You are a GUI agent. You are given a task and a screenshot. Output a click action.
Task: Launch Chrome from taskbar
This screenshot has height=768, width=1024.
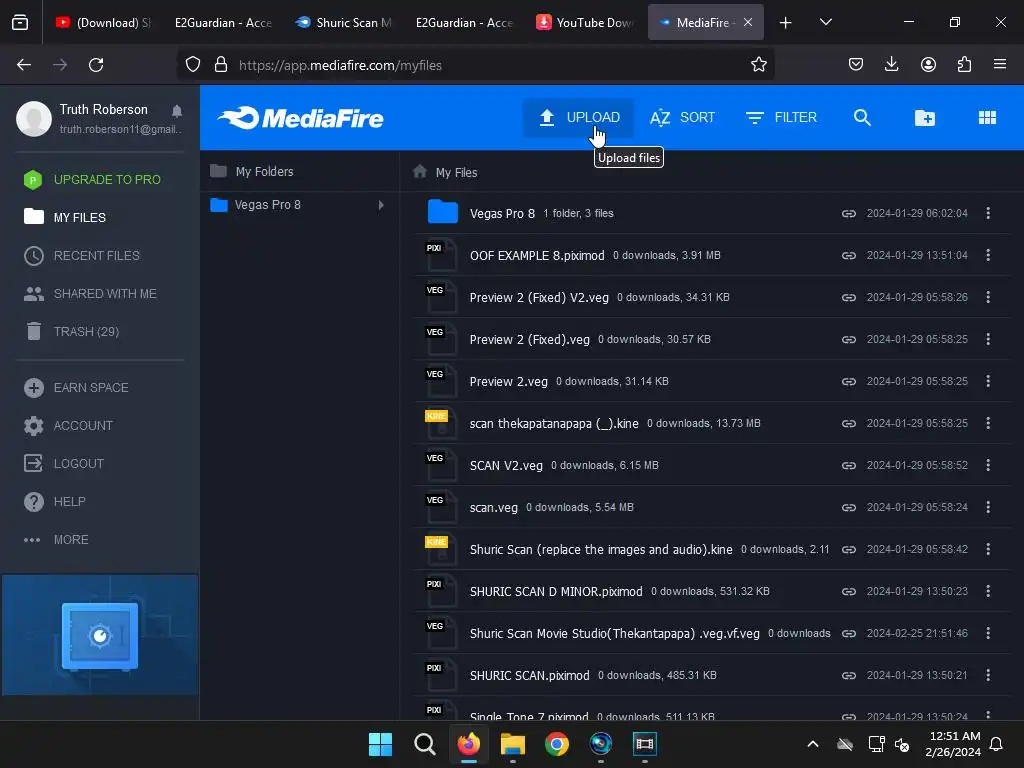(556, 744)
